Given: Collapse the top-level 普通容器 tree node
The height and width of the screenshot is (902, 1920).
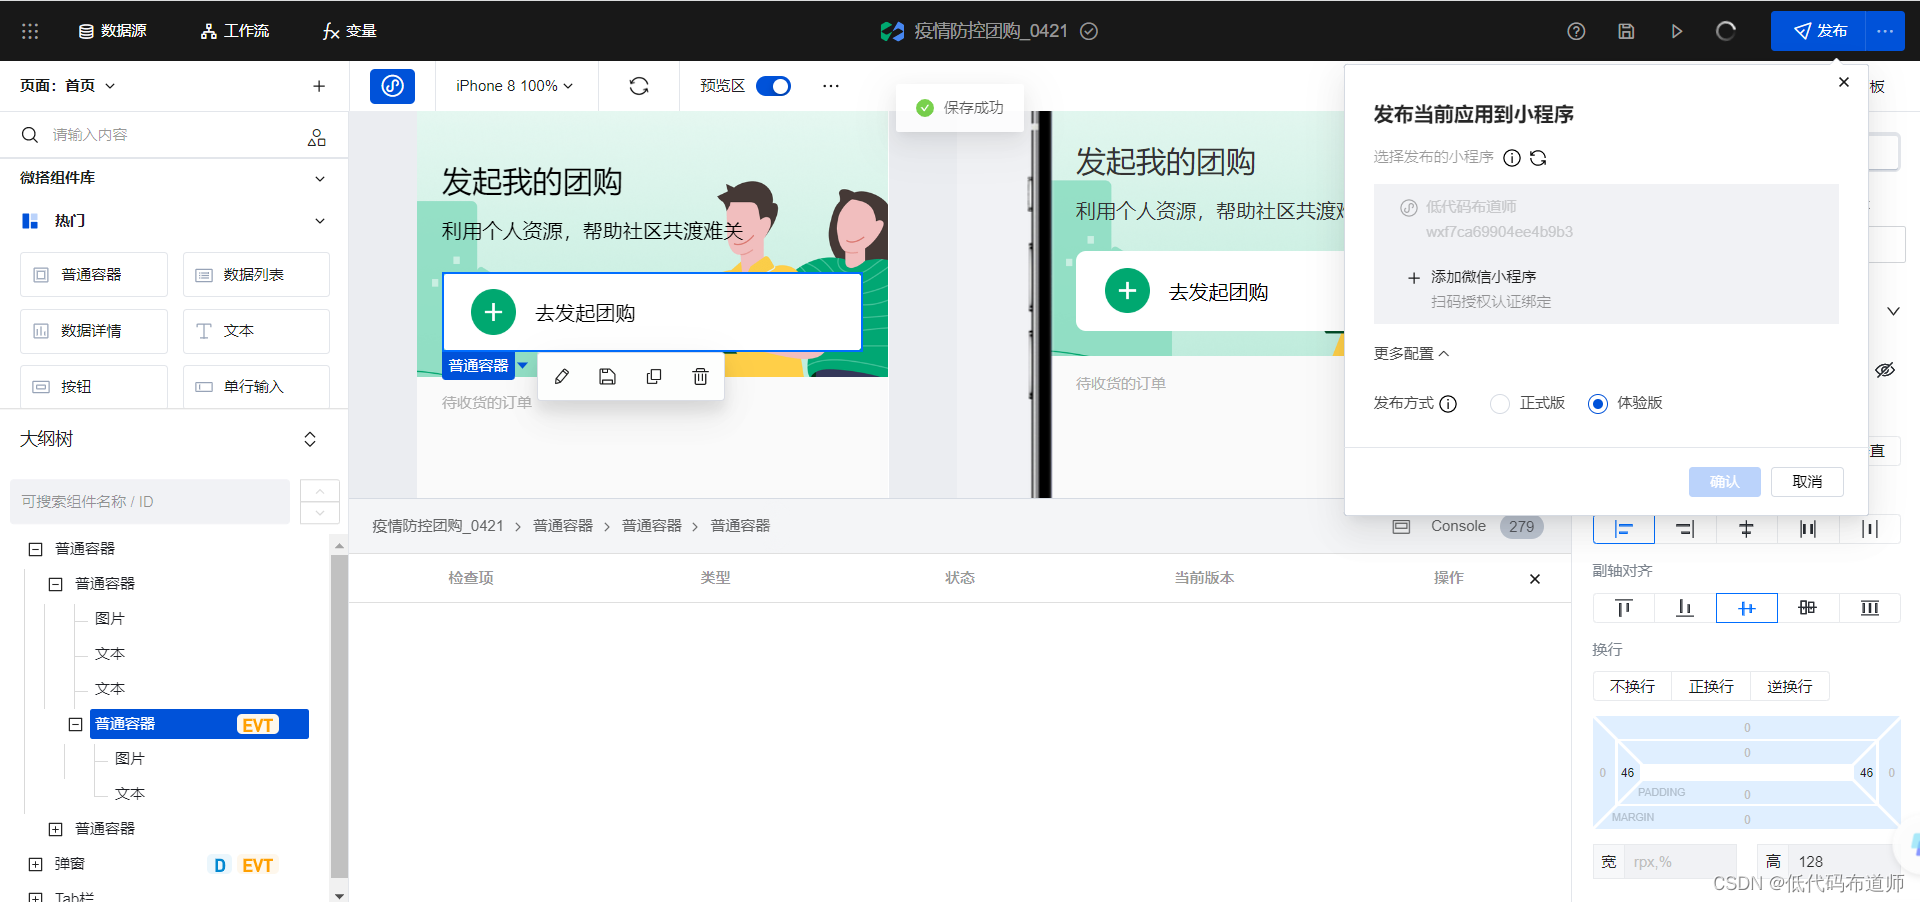Looking at the screenshot, I should (36, 549).
